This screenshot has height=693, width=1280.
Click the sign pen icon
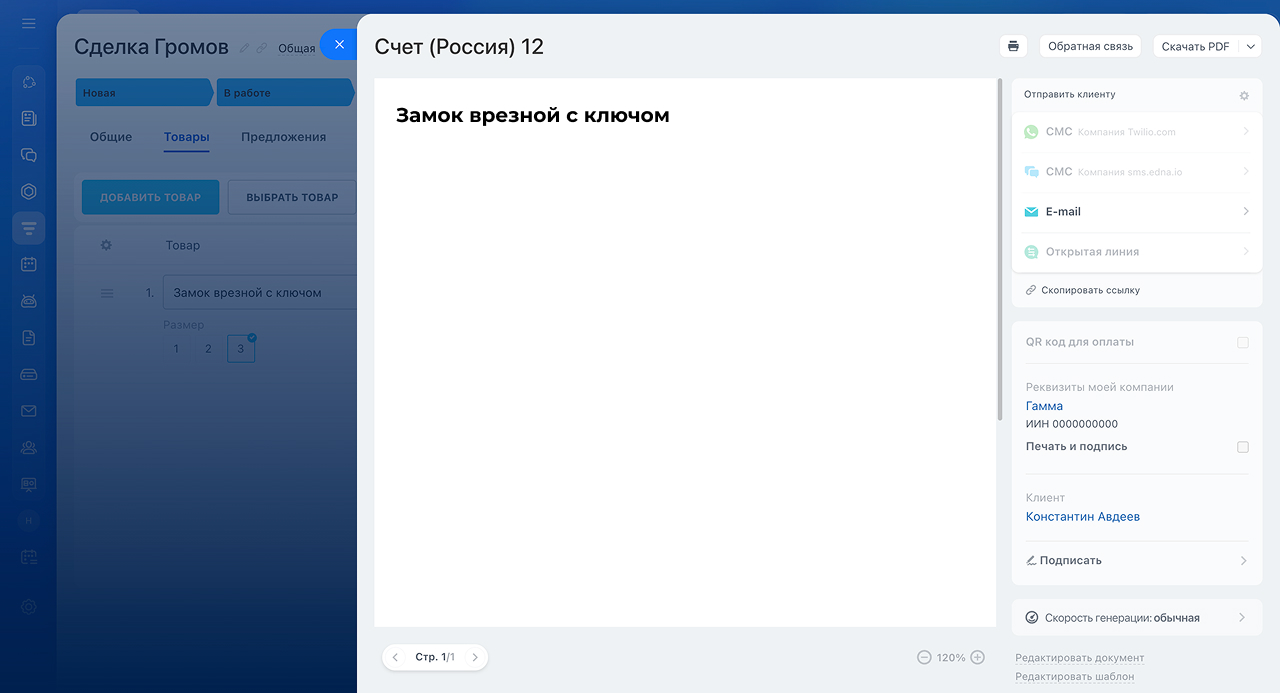[1031, 560]
